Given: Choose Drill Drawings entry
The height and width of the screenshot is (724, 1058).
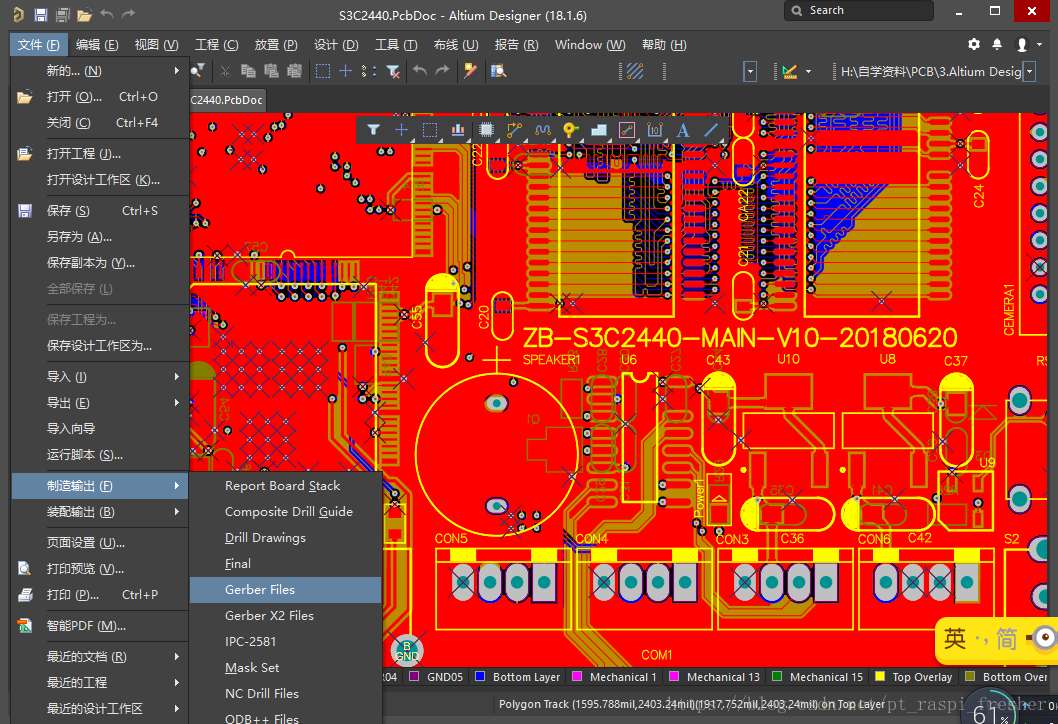Looking at the screenshot, I should pyautogui.click(x=285, y=538).
